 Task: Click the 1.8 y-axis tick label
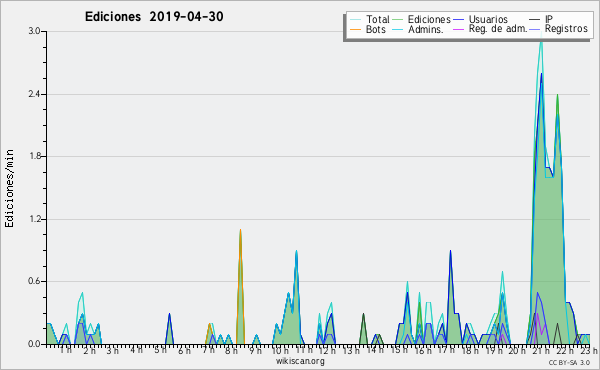pyautogui.click(x=34, y=156)
